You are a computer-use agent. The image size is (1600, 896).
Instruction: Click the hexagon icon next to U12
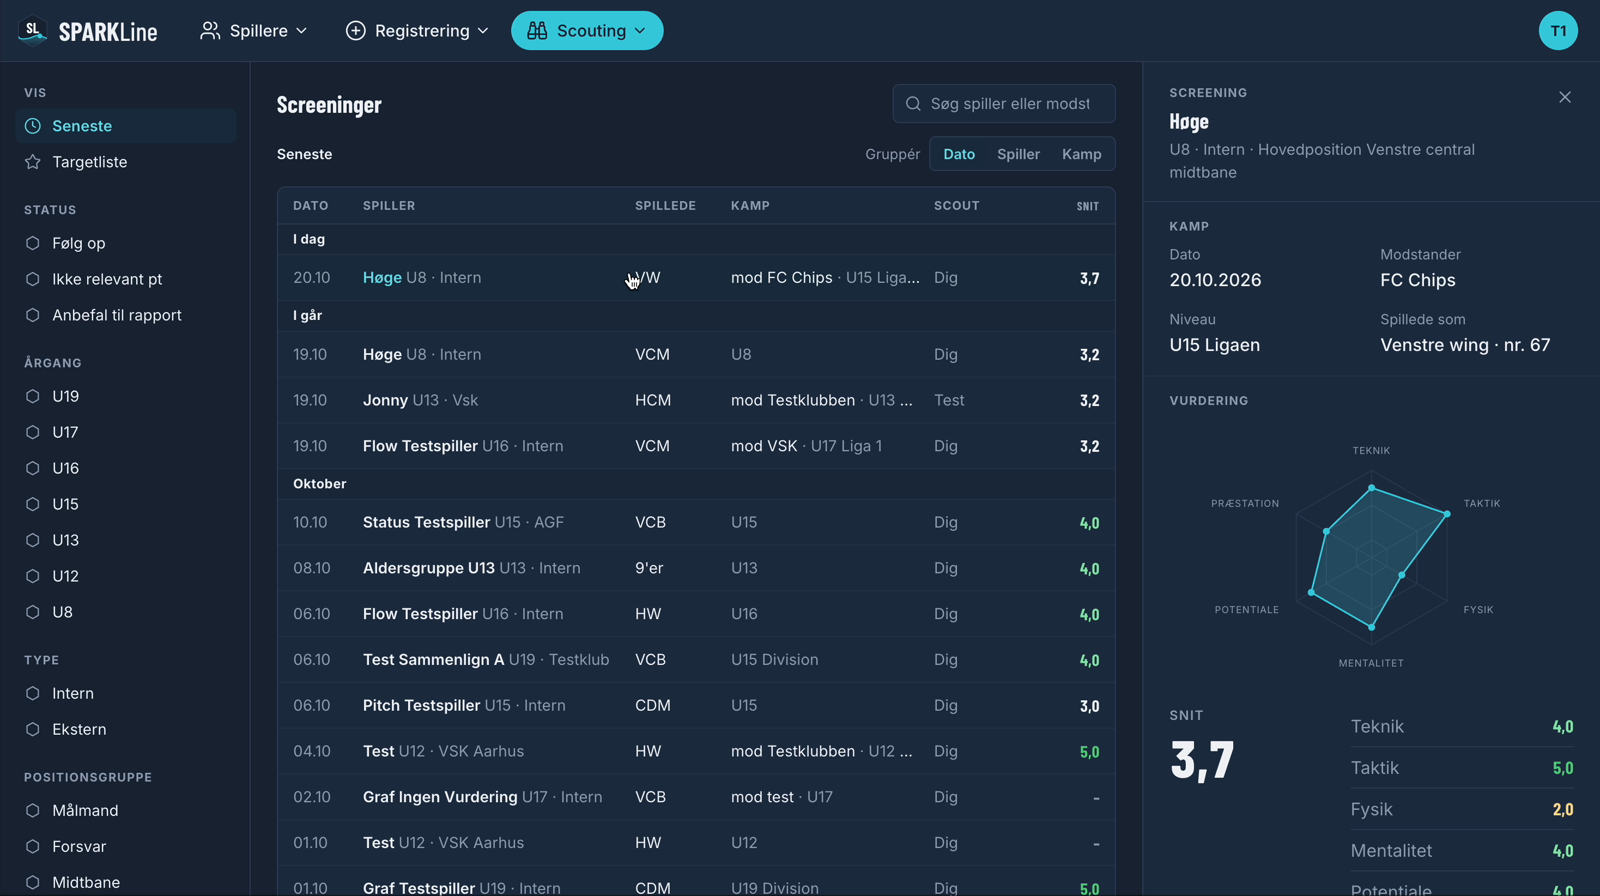(33, 576)
